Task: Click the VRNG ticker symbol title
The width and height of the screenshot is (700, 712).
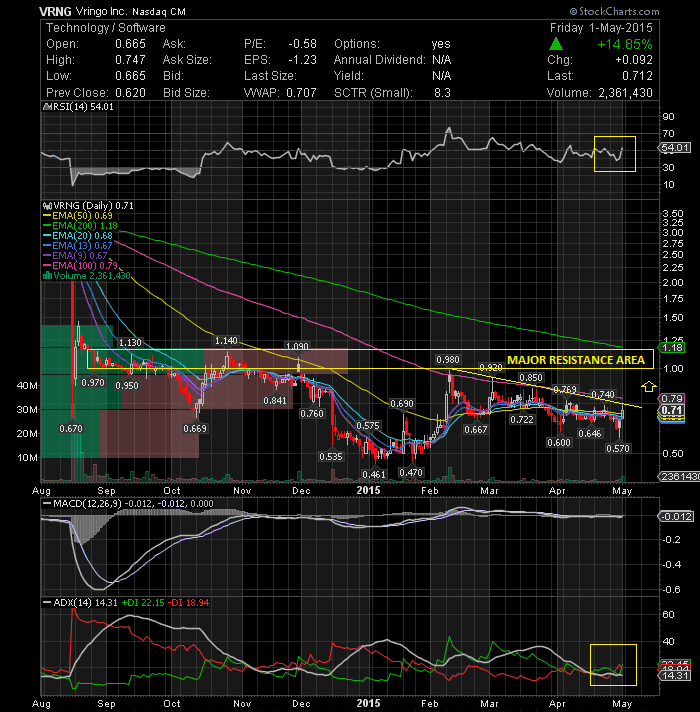Action: pos(55,11)
